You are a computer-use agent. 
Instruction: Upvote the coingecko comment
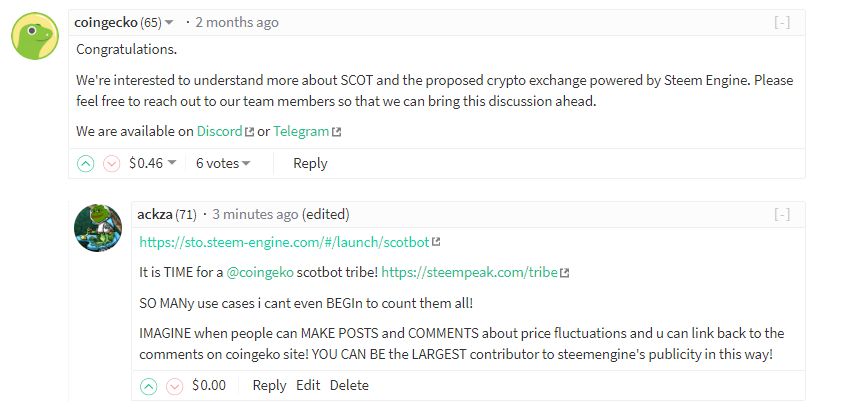[86, 163]
